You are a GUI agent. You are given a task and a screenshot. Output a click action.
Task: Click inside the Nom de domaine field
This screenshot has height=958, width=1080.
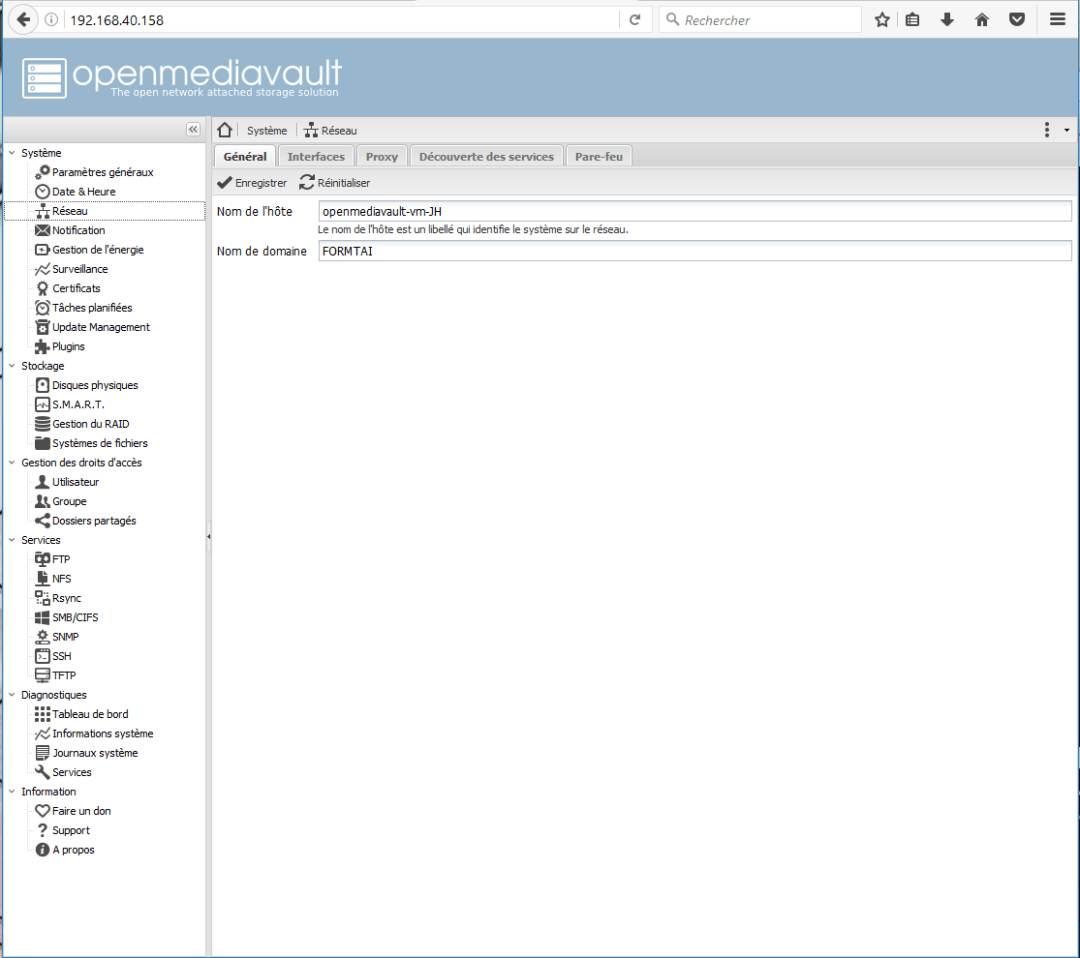[x=600, y=251]
